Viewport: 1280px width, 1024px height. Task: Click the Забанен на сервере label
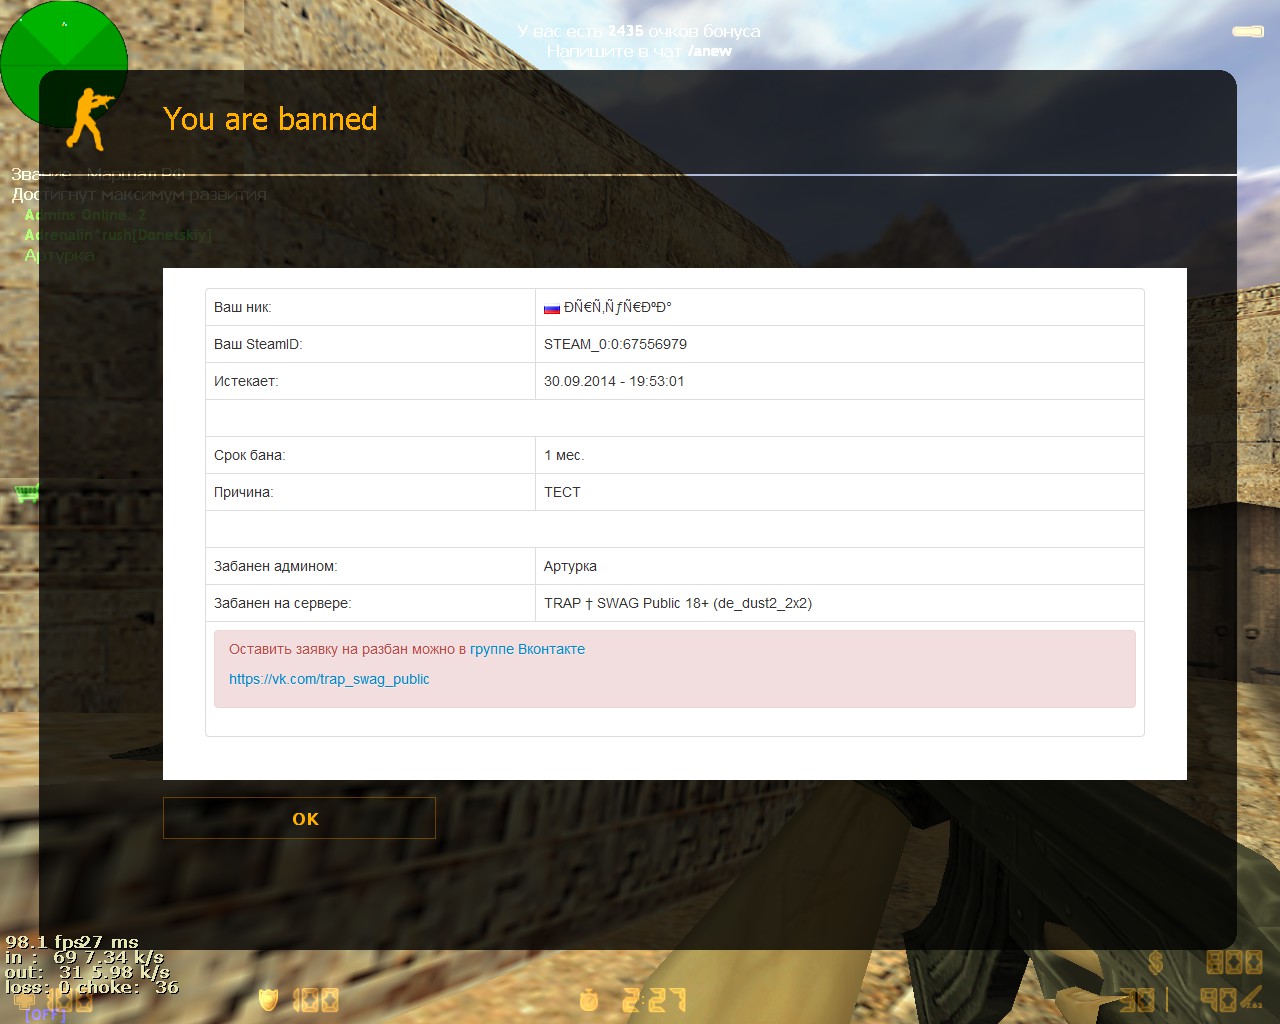click(282, 603)
